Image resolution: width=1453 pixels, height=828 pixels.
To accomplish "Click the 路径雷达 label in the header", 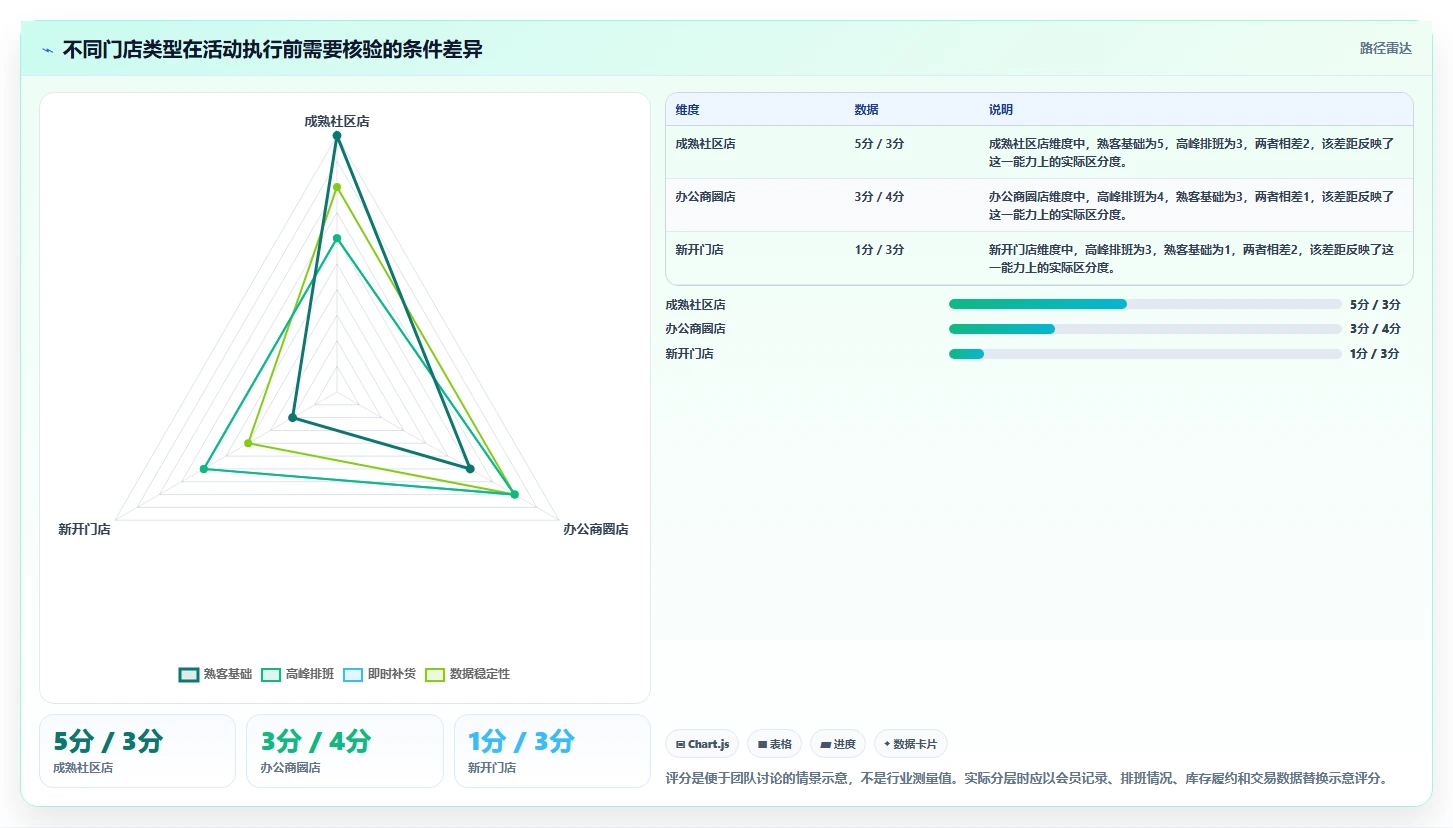I will (x=1385, y=48).
